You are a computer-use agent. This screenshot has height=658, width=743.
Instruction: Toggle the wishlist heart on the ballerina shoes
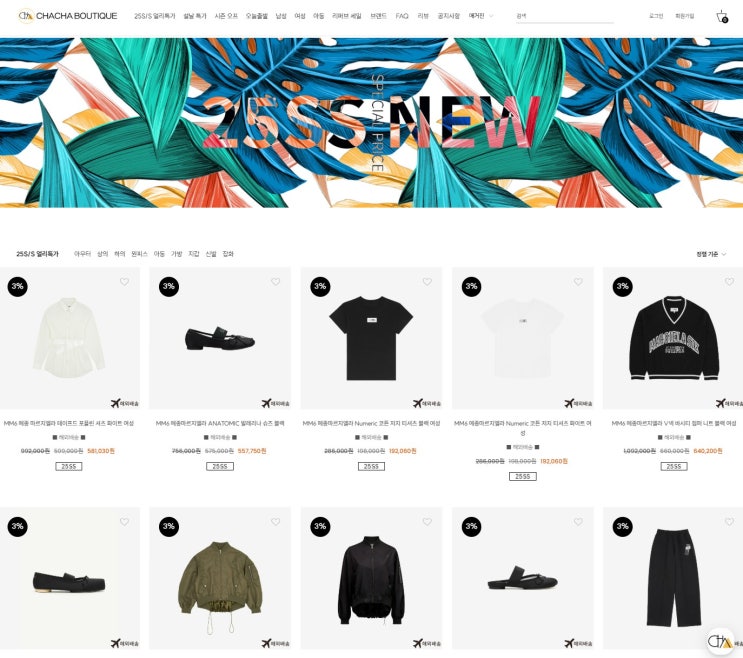(x=275, y=282)
